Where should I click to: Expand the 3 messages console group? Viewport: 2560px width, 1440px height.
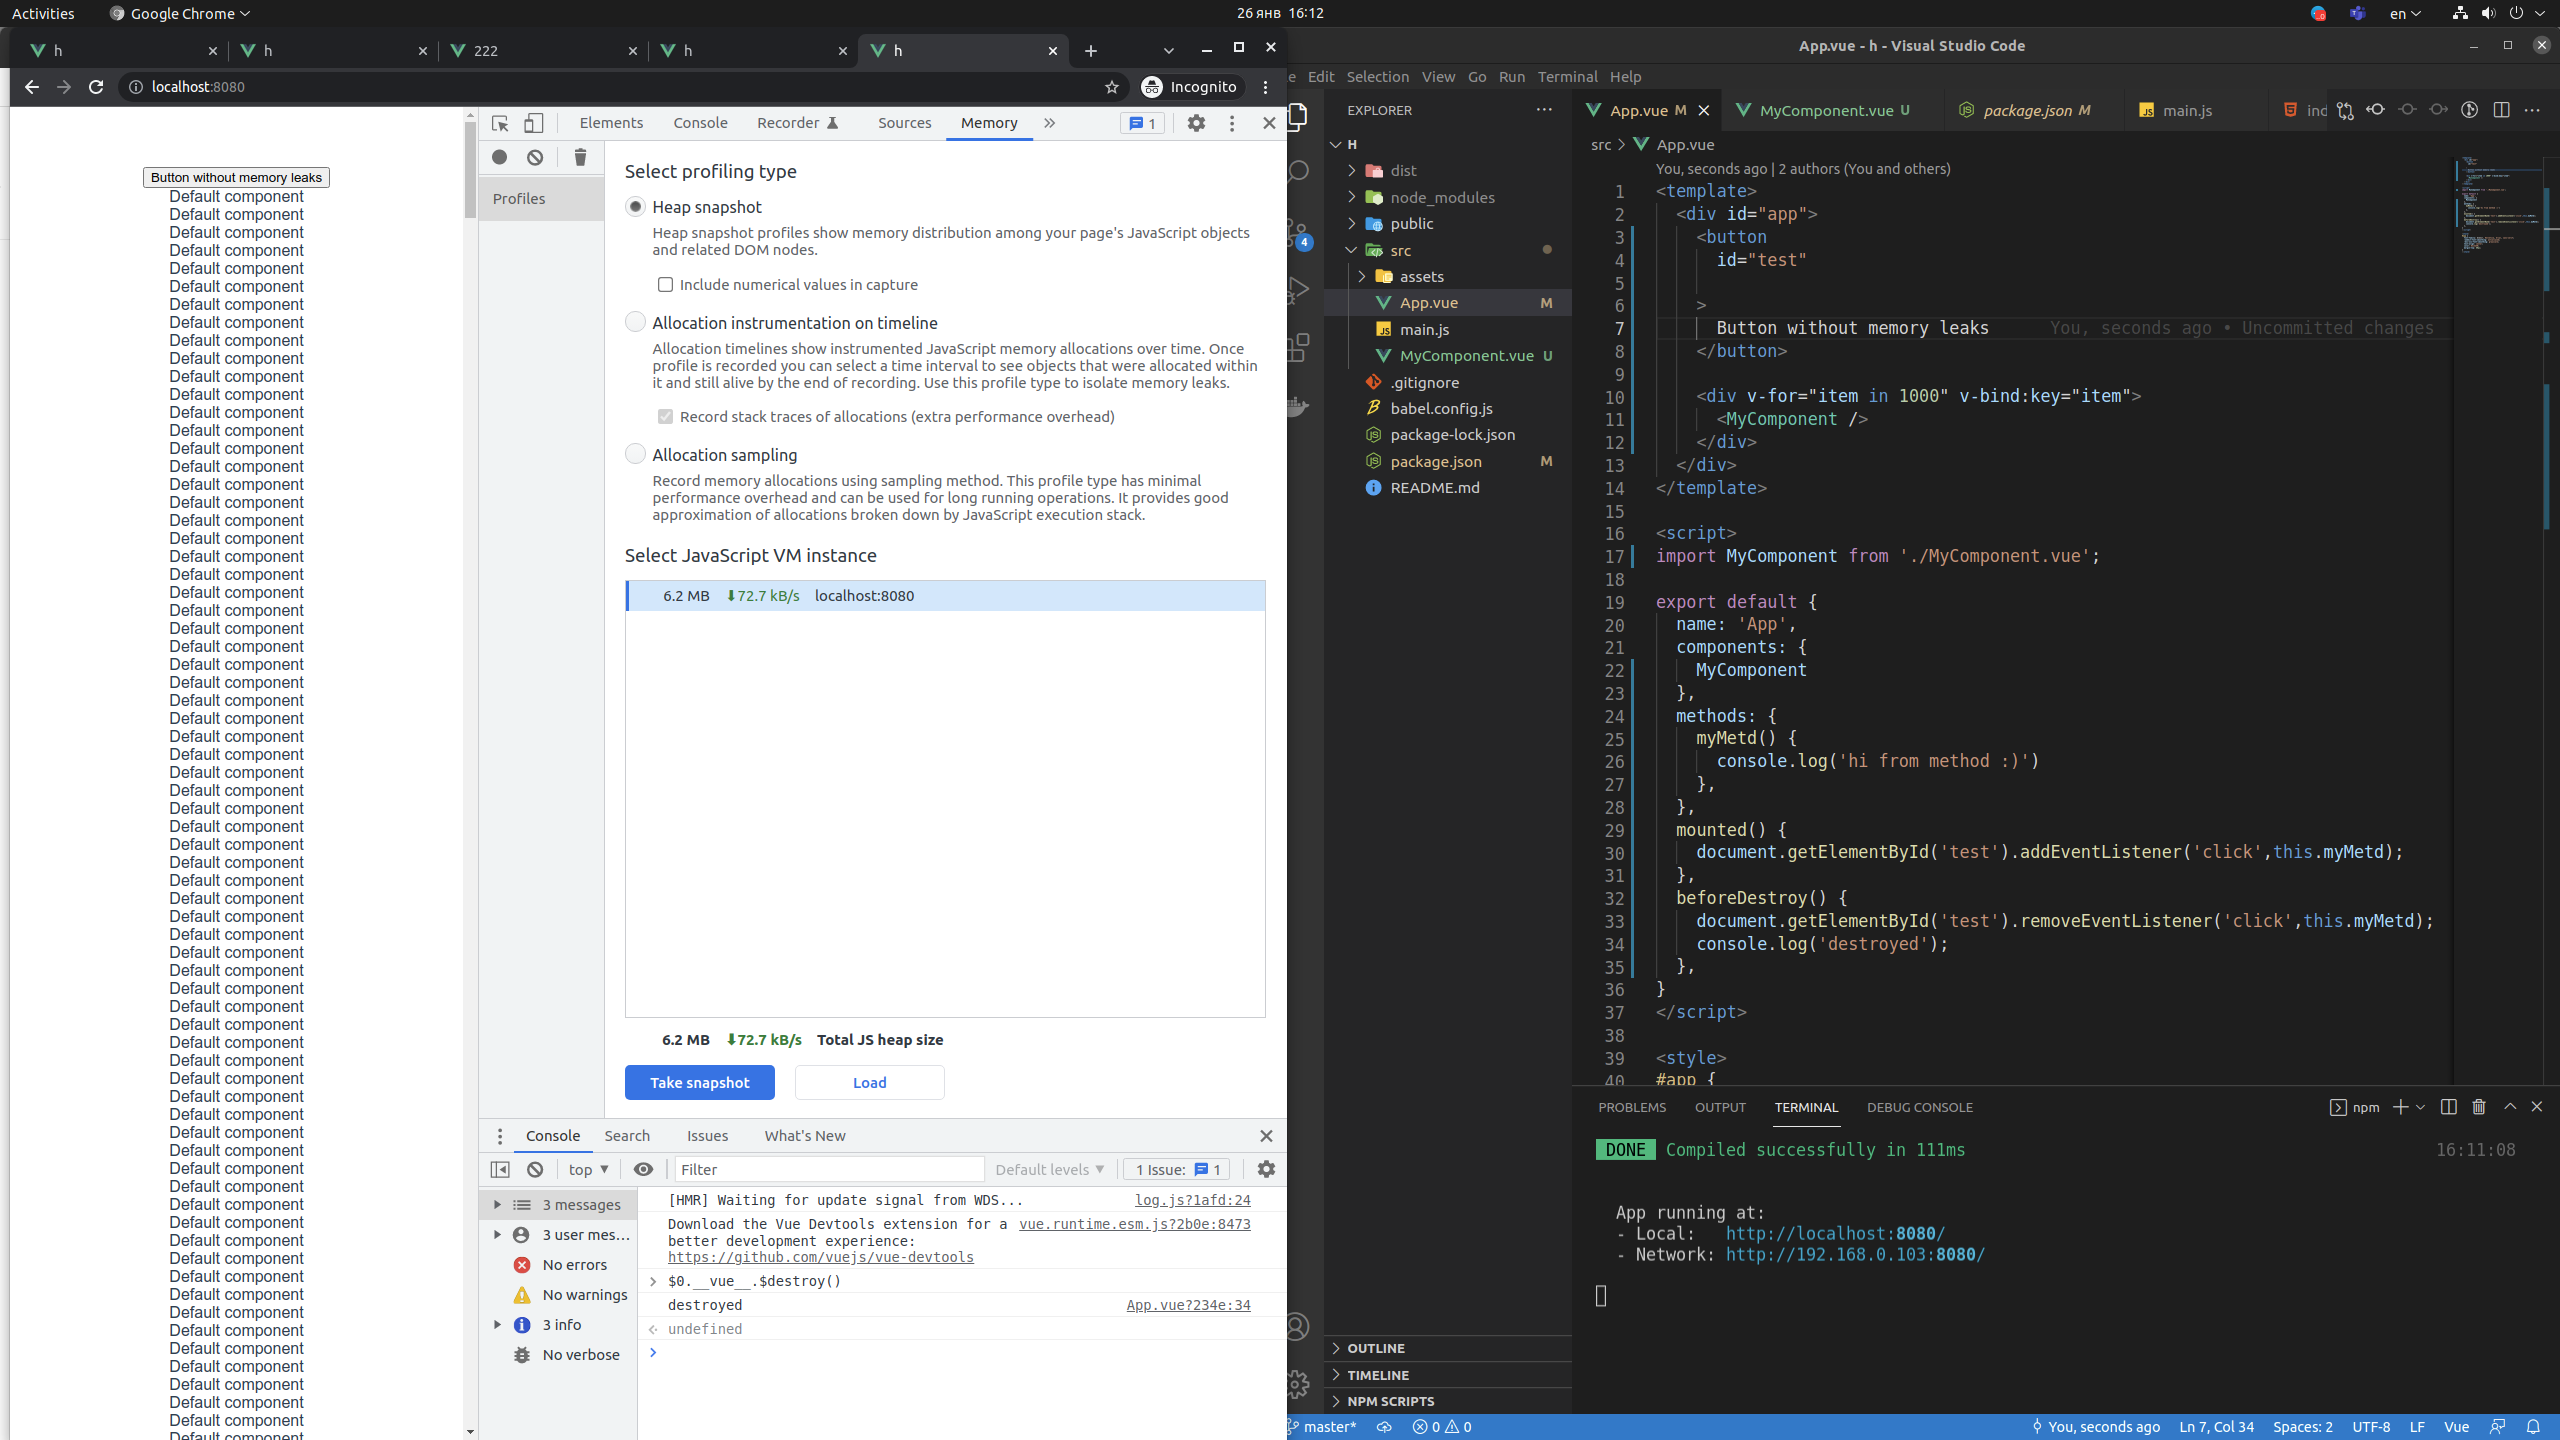tap(498, 1204)
